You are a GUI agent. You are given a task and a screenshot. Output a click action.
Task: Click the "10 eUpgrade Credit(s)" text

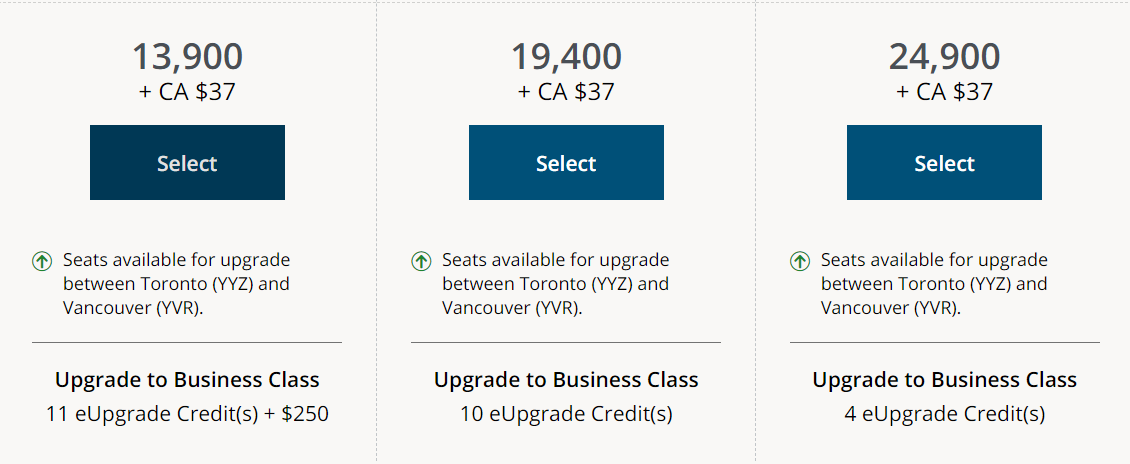566,413
